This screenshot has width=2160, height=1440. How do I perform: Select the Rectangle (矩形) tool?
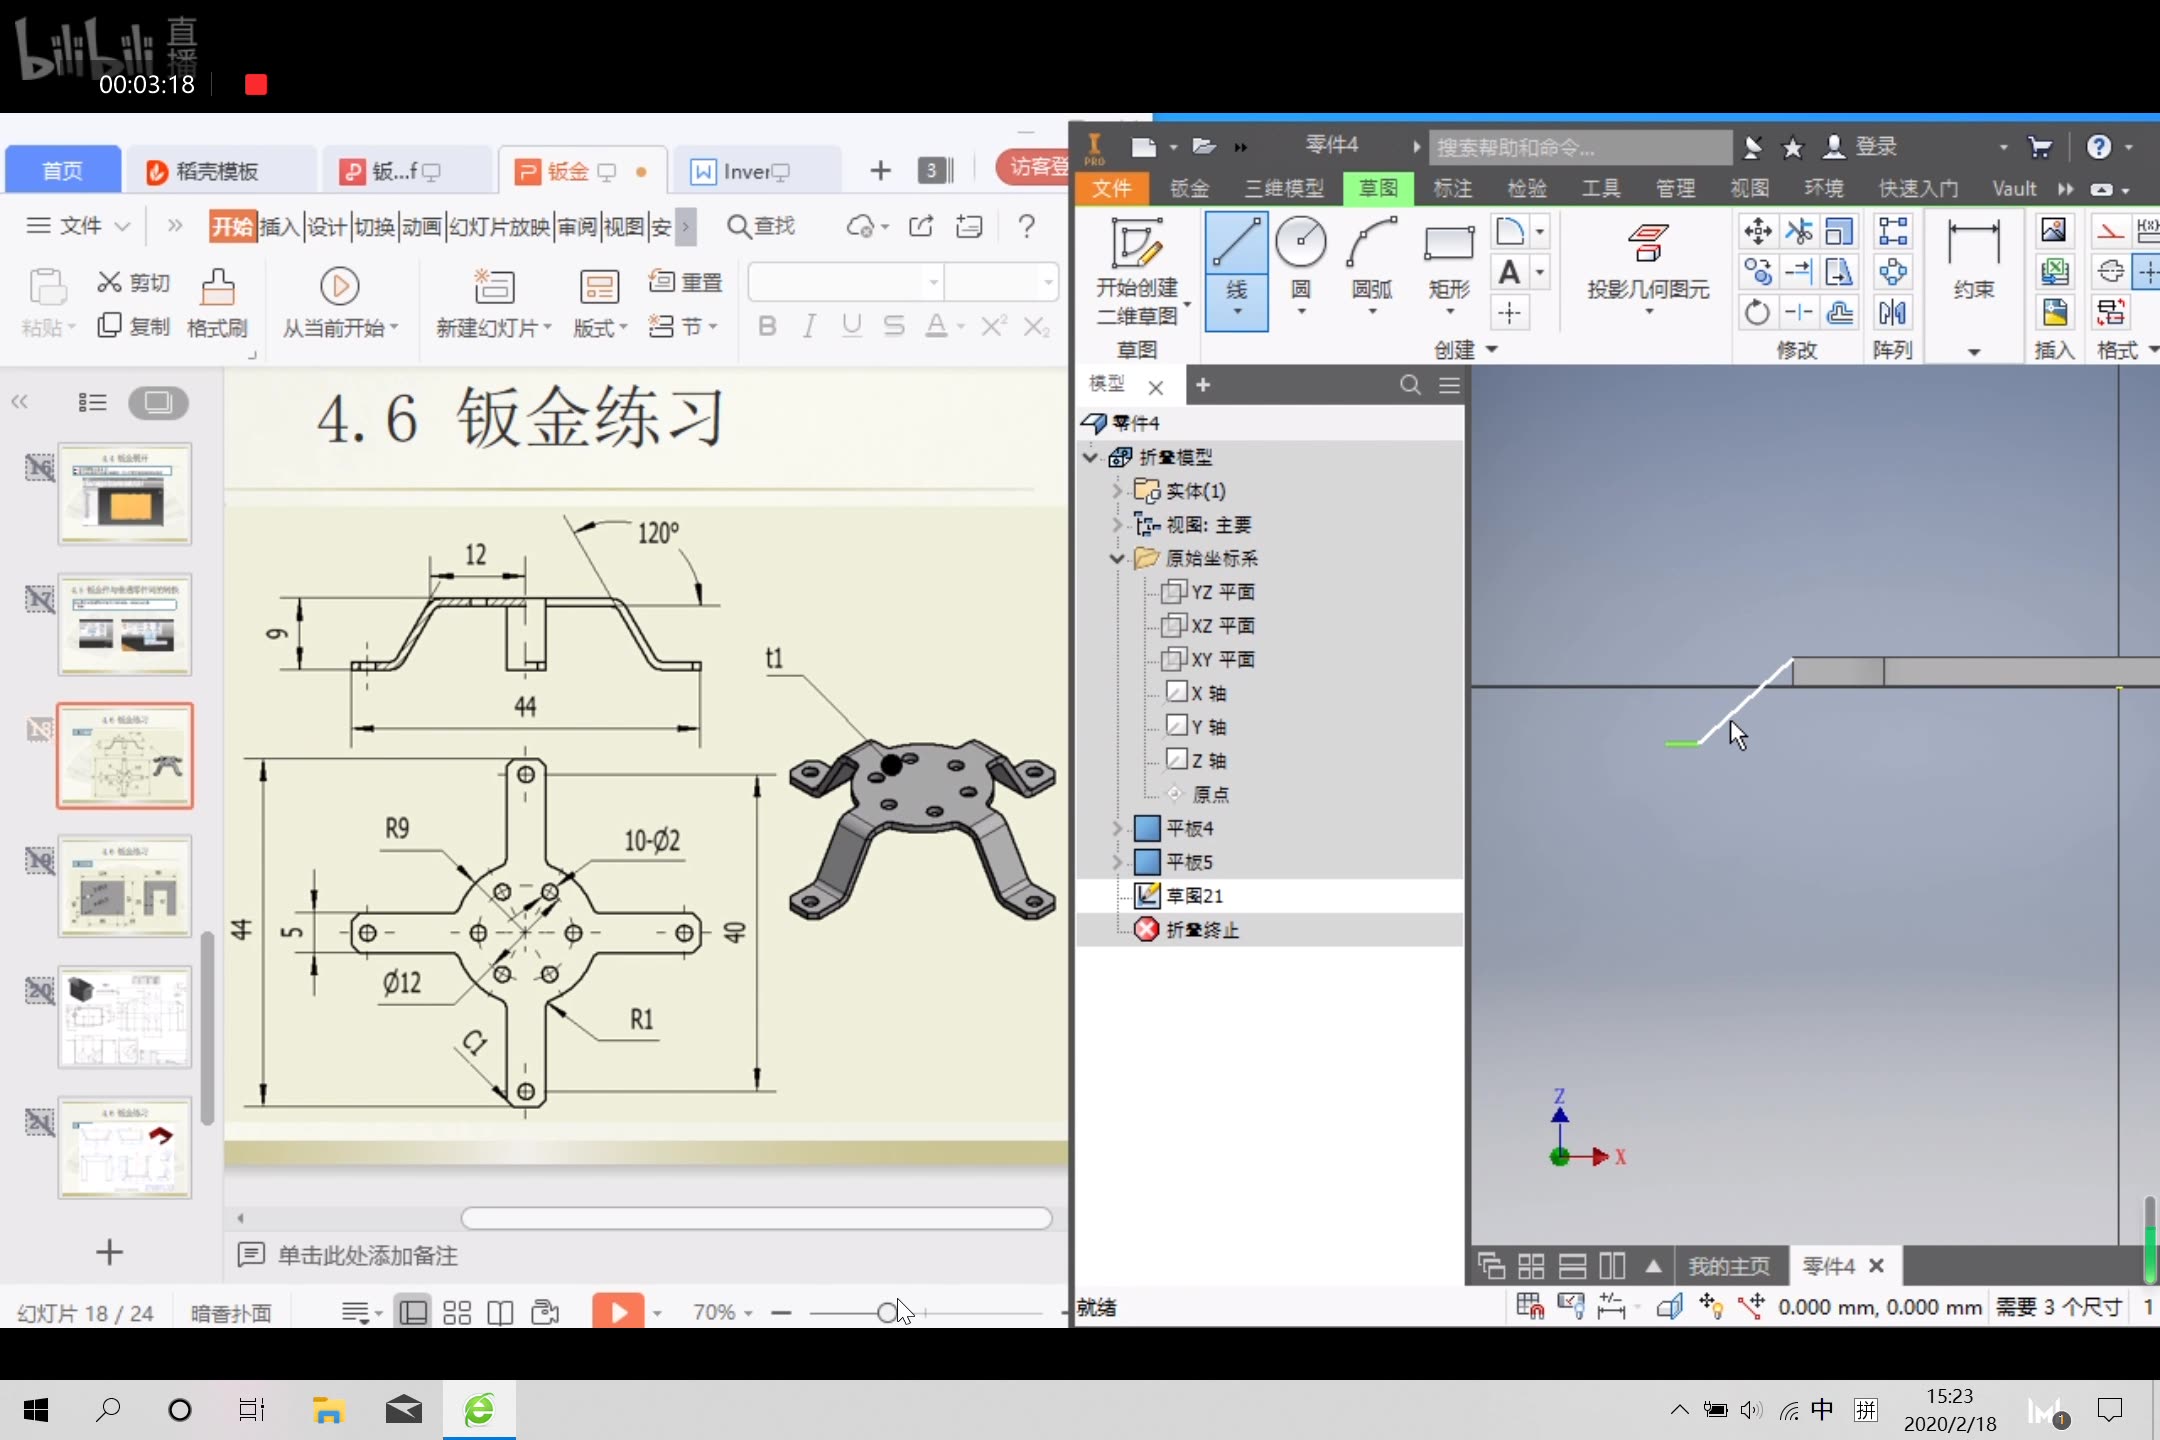[1448, 266]
